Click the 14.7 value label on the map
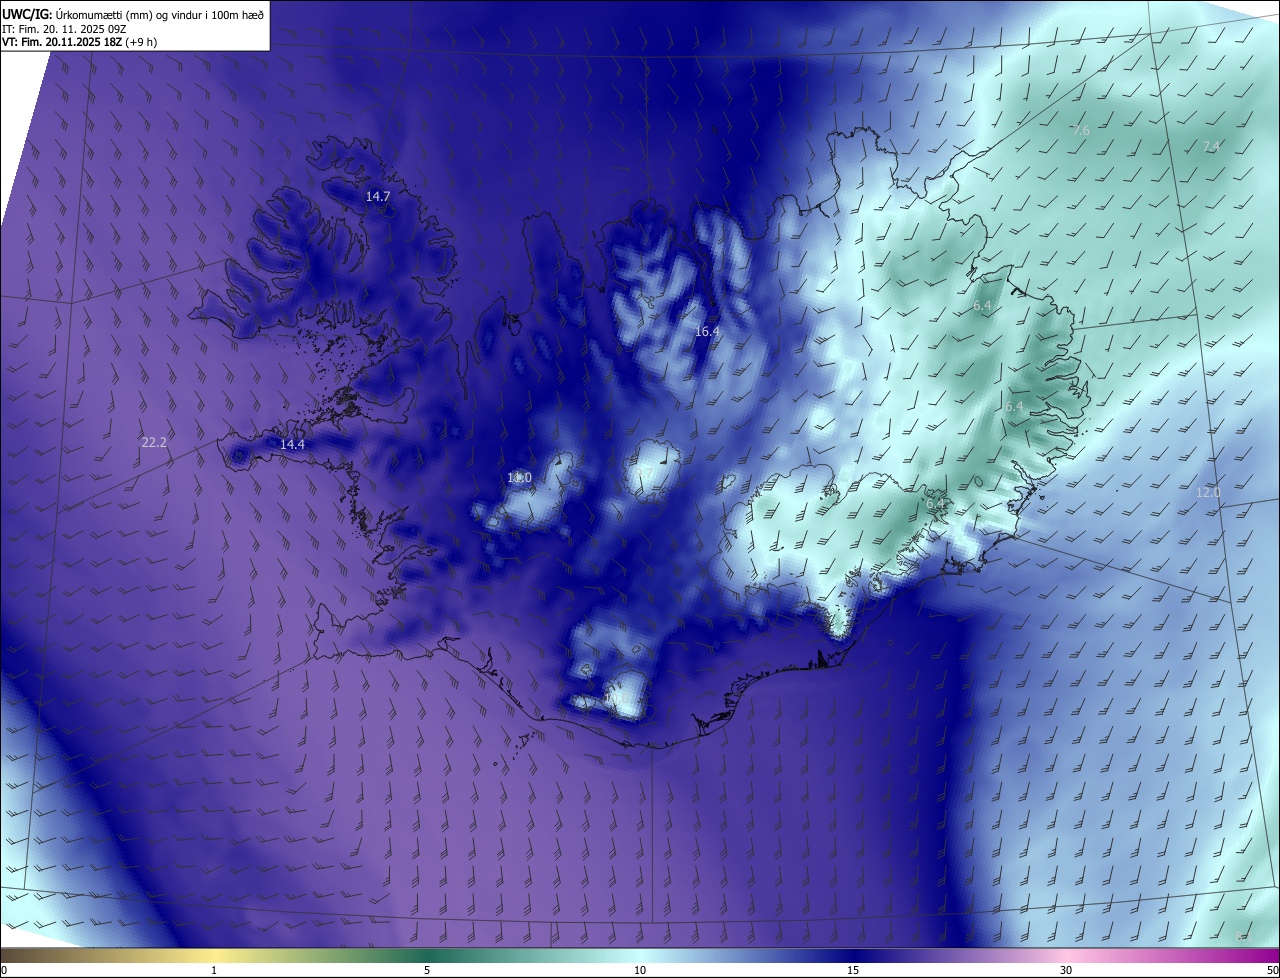This screenshot has width=1280, height=978. point(378,196)
